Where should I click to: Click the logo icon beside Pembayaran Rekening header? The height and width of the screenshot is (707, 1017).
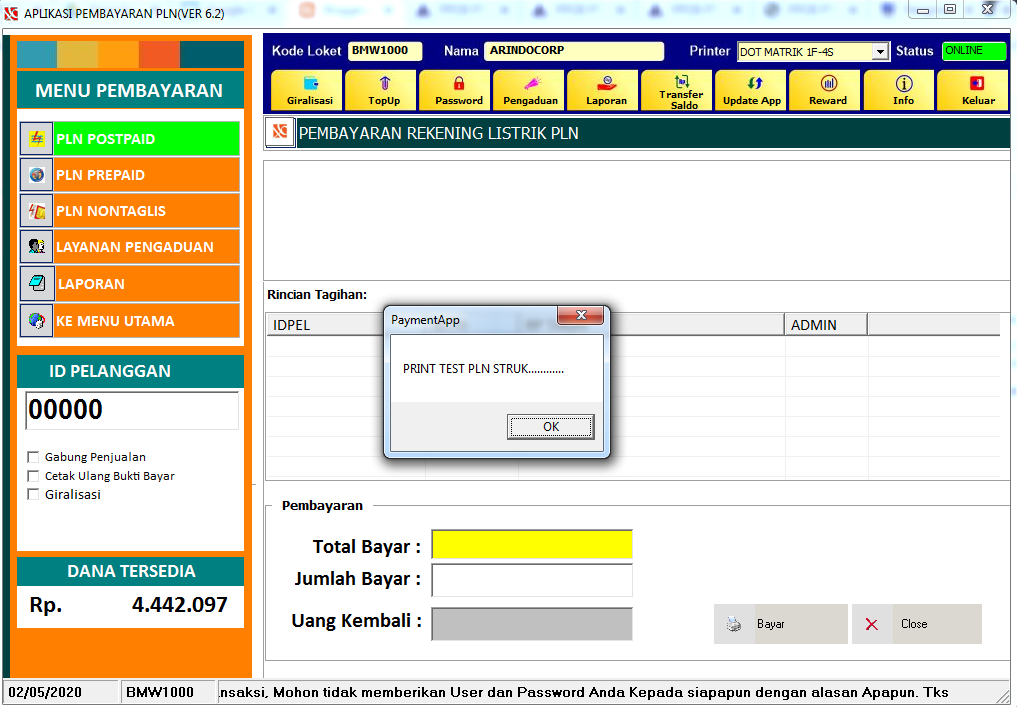[280, 132]
